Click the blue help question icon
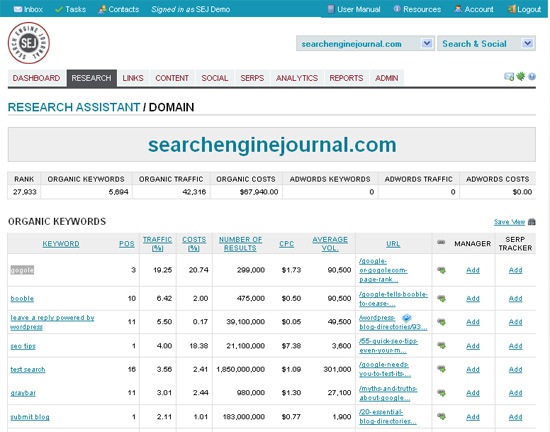The width and height of the screenshot is (550, 432). click(532, 76)
